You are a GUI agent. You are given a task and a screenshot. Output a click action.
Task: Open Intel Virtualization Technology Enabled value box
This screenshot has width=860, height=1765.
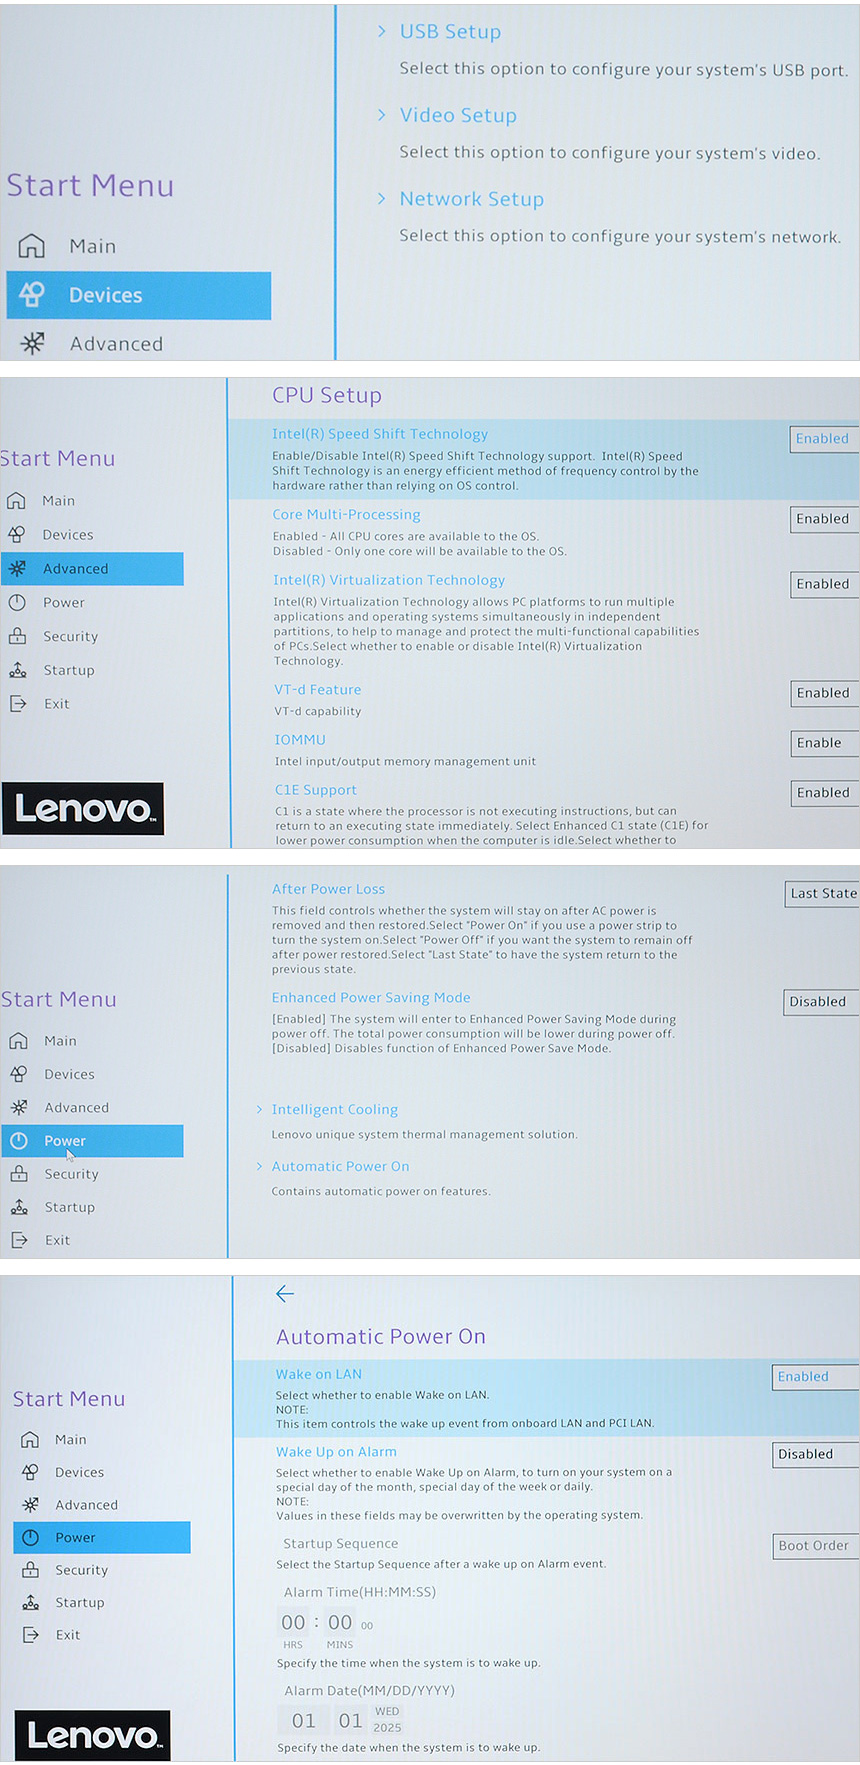coord(823,584)
